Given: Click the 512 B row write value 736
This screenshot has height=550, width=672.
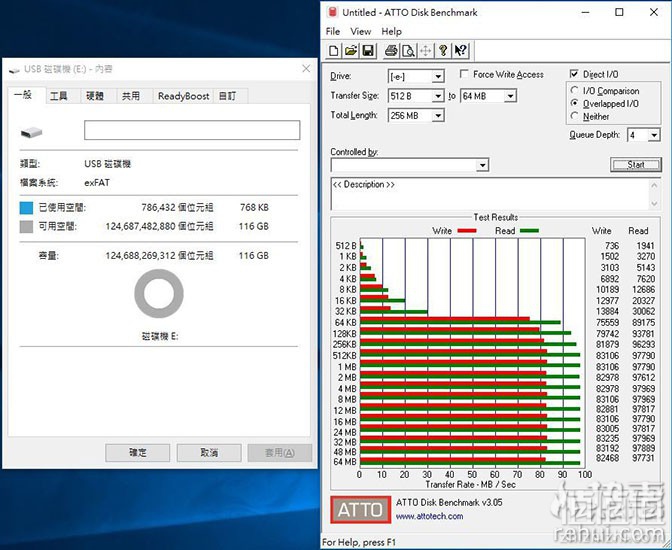Looking at the screenshot, I should click(x=612, y=246).
